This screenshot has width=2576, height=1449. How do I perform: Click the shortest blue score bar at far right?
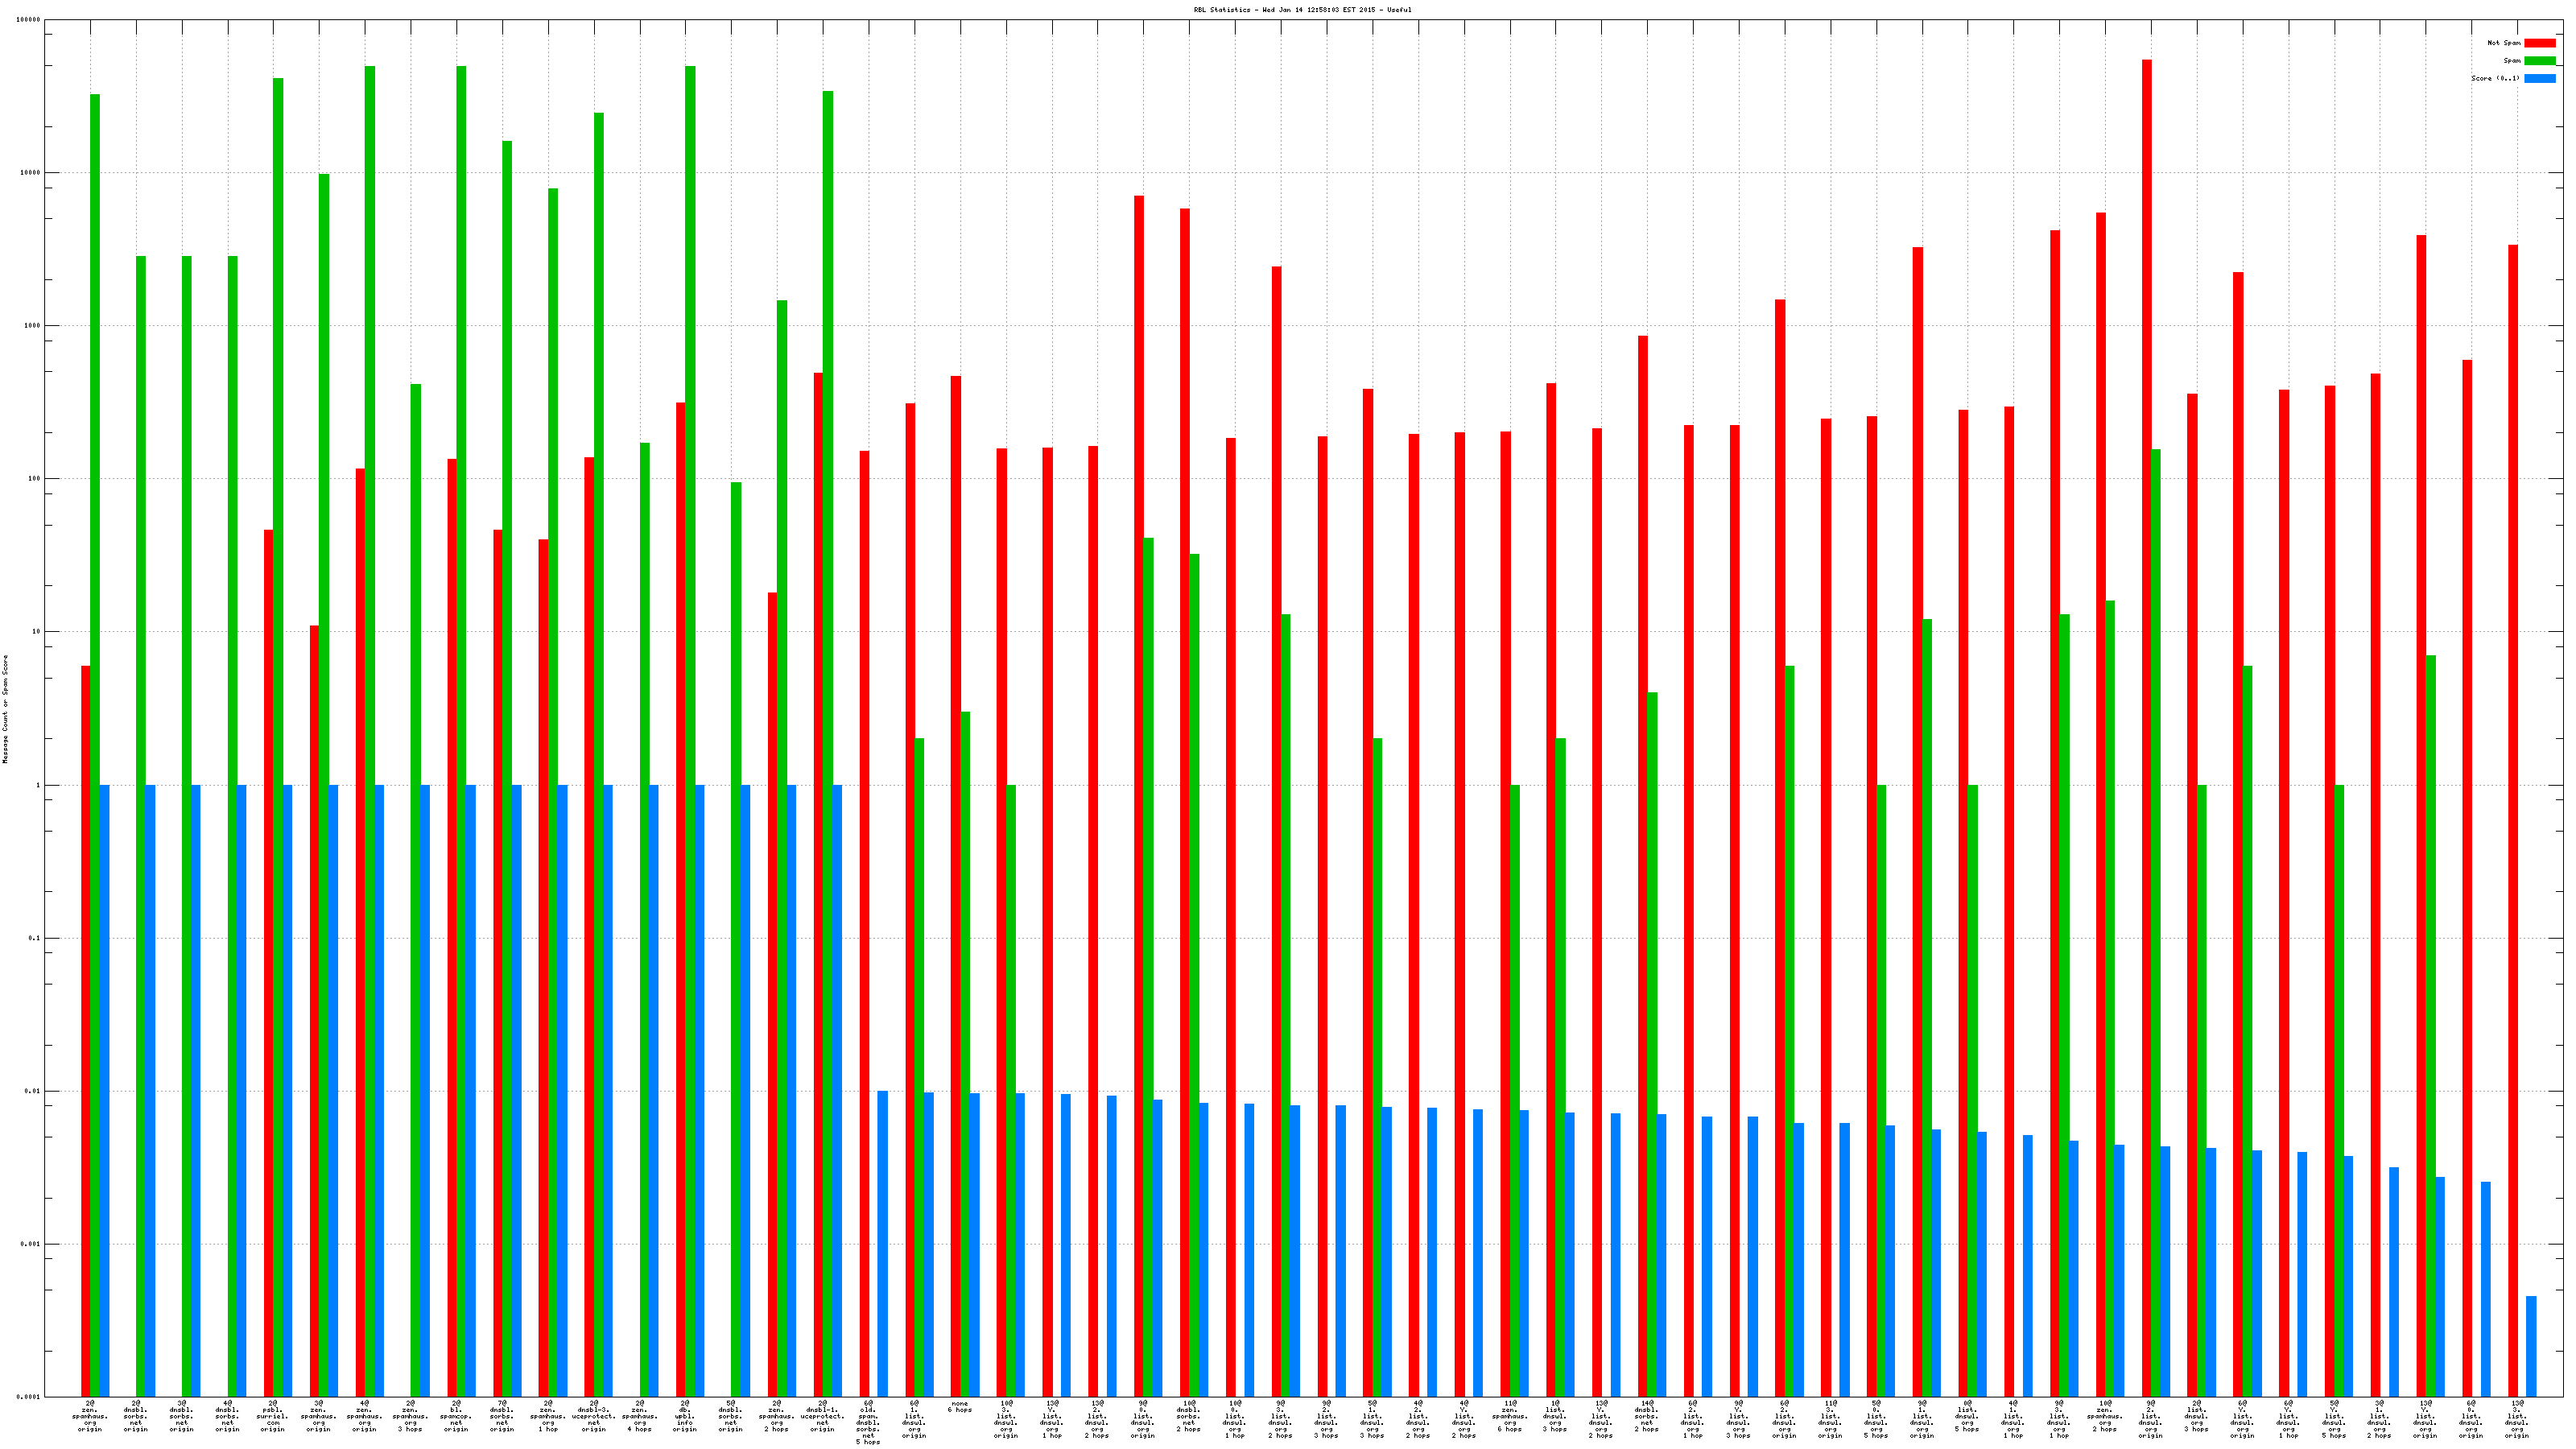(2531, 1346)
